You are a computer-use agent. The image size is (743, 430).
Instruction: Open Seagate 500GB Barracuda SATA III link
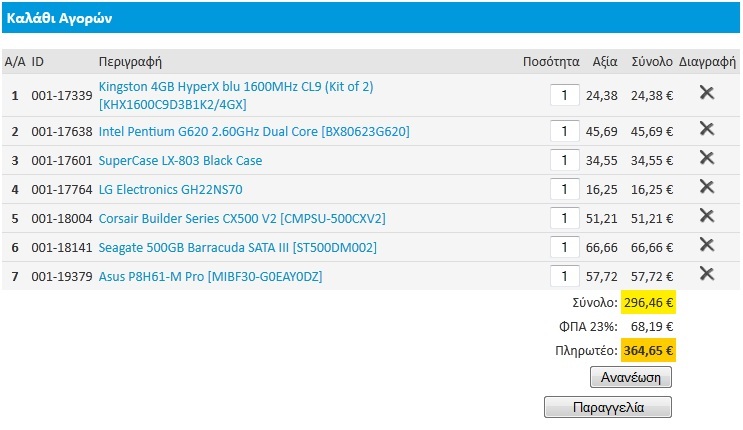click(x=237, y=247)
